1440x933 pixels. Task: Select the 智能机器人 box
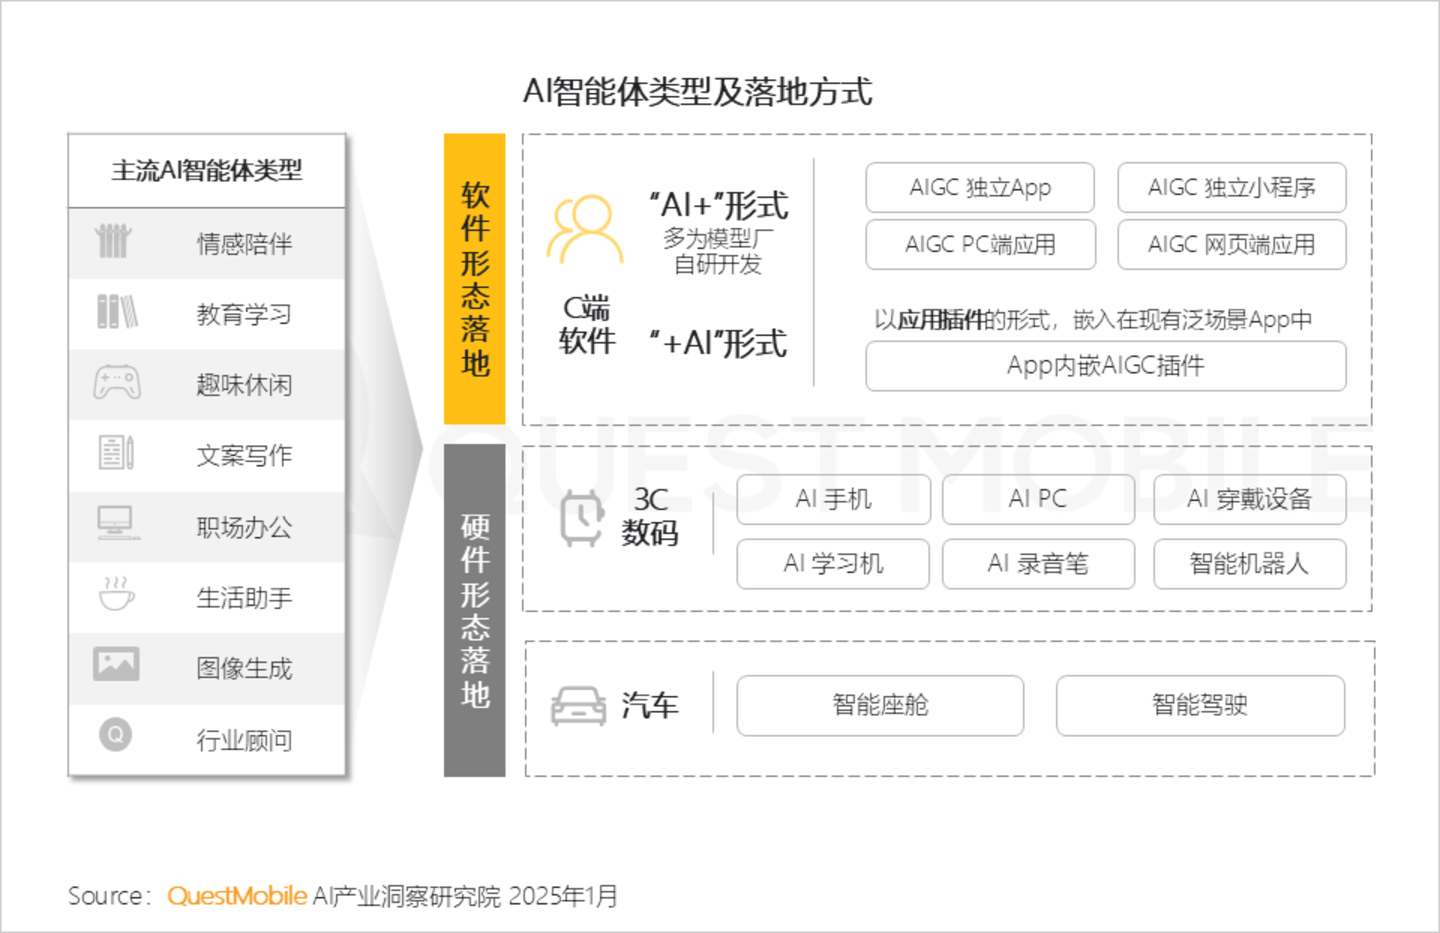pyautogui.click(x=1249, y=564)
